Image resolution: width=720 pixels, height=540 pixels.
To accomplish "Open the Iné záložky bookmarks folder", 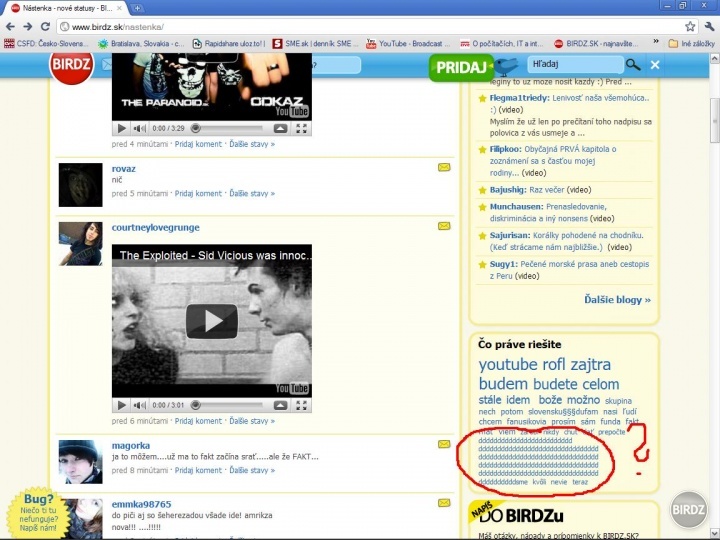I will point(692,44).
